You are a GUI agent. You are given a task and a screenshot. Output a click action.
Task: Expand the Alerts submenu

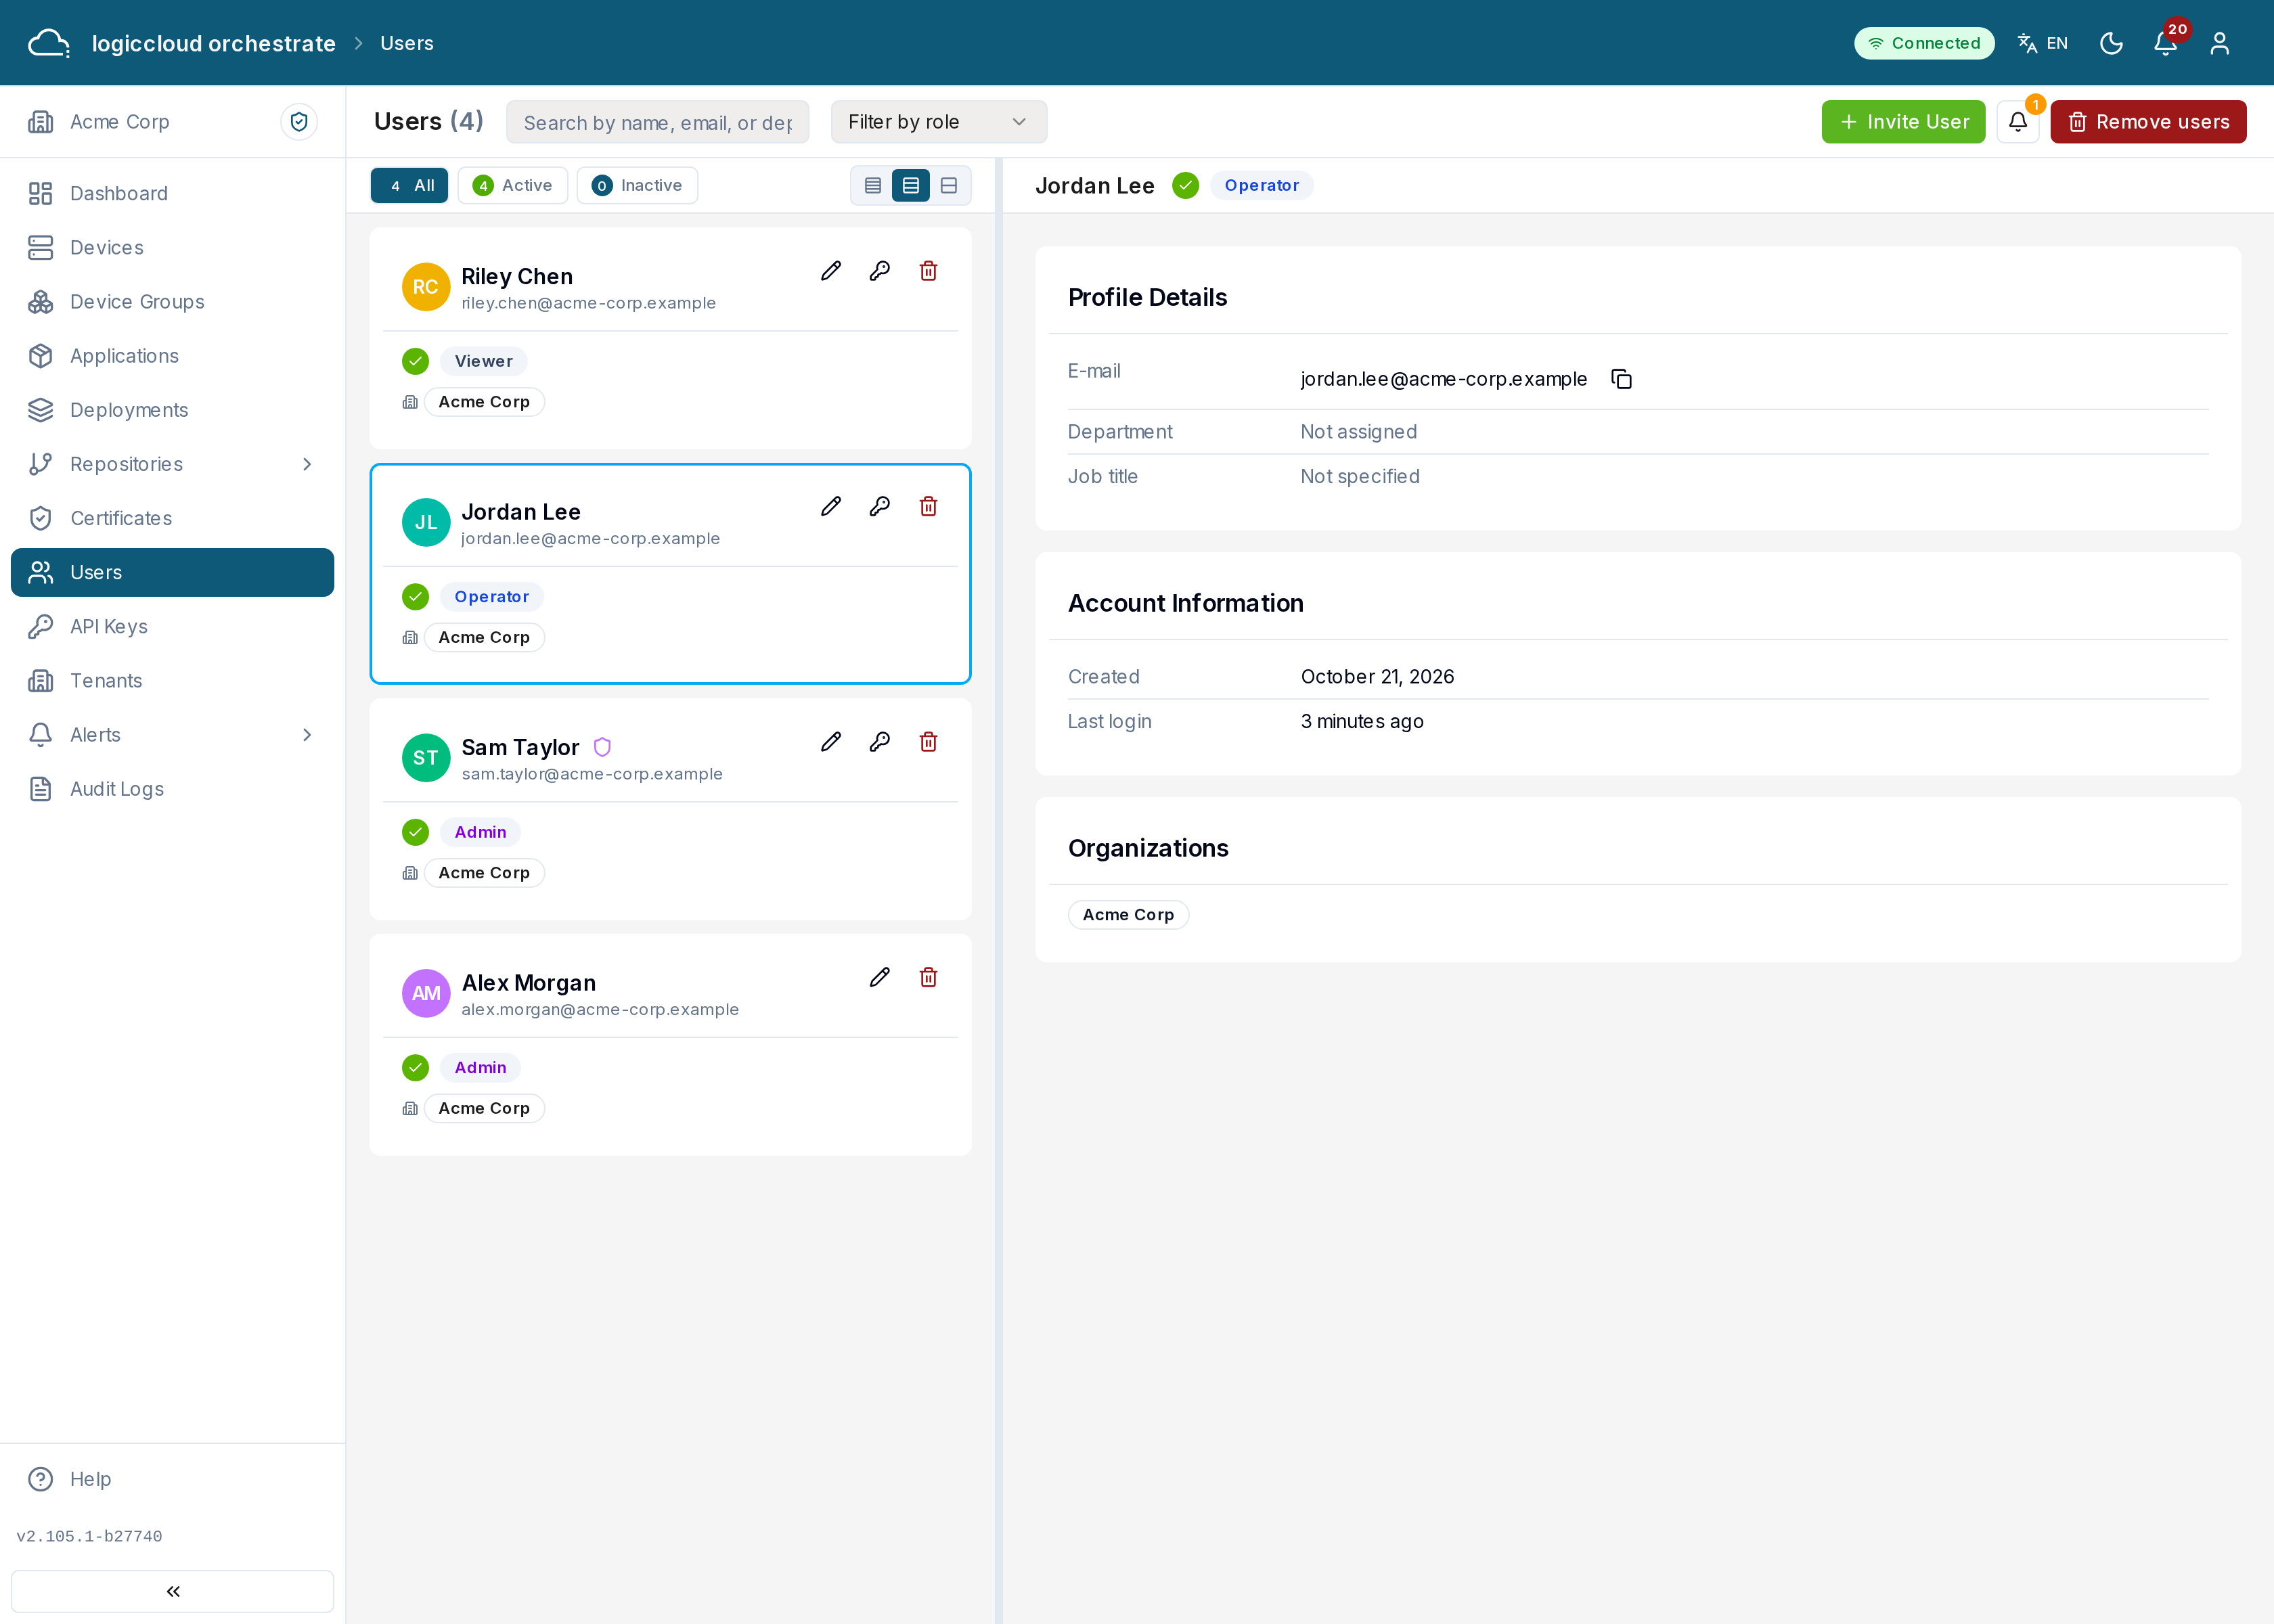tap(306, 735)
